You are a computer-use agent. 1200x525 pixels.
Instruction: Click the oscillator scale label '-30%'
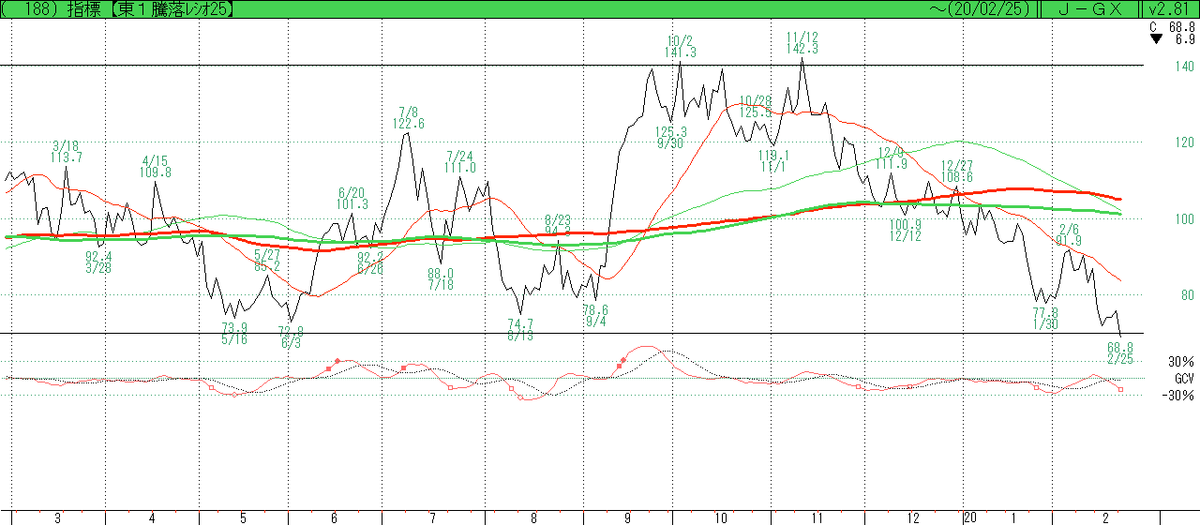click(x=1179, y=396)
